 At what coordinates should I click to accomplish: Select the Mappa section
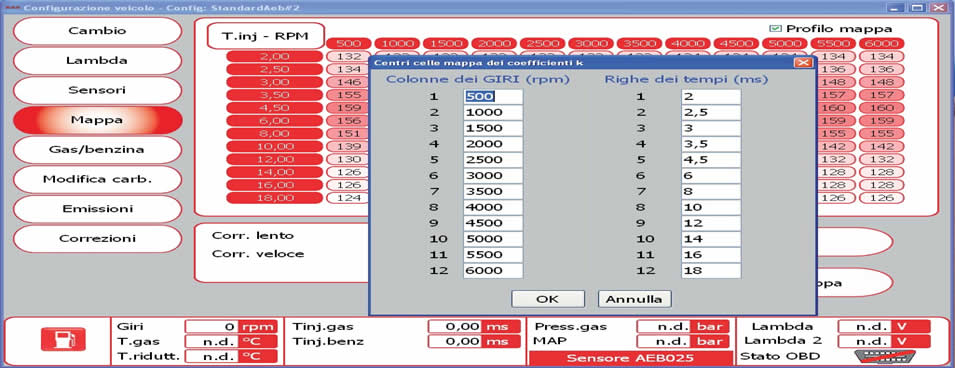click(97, 119)
